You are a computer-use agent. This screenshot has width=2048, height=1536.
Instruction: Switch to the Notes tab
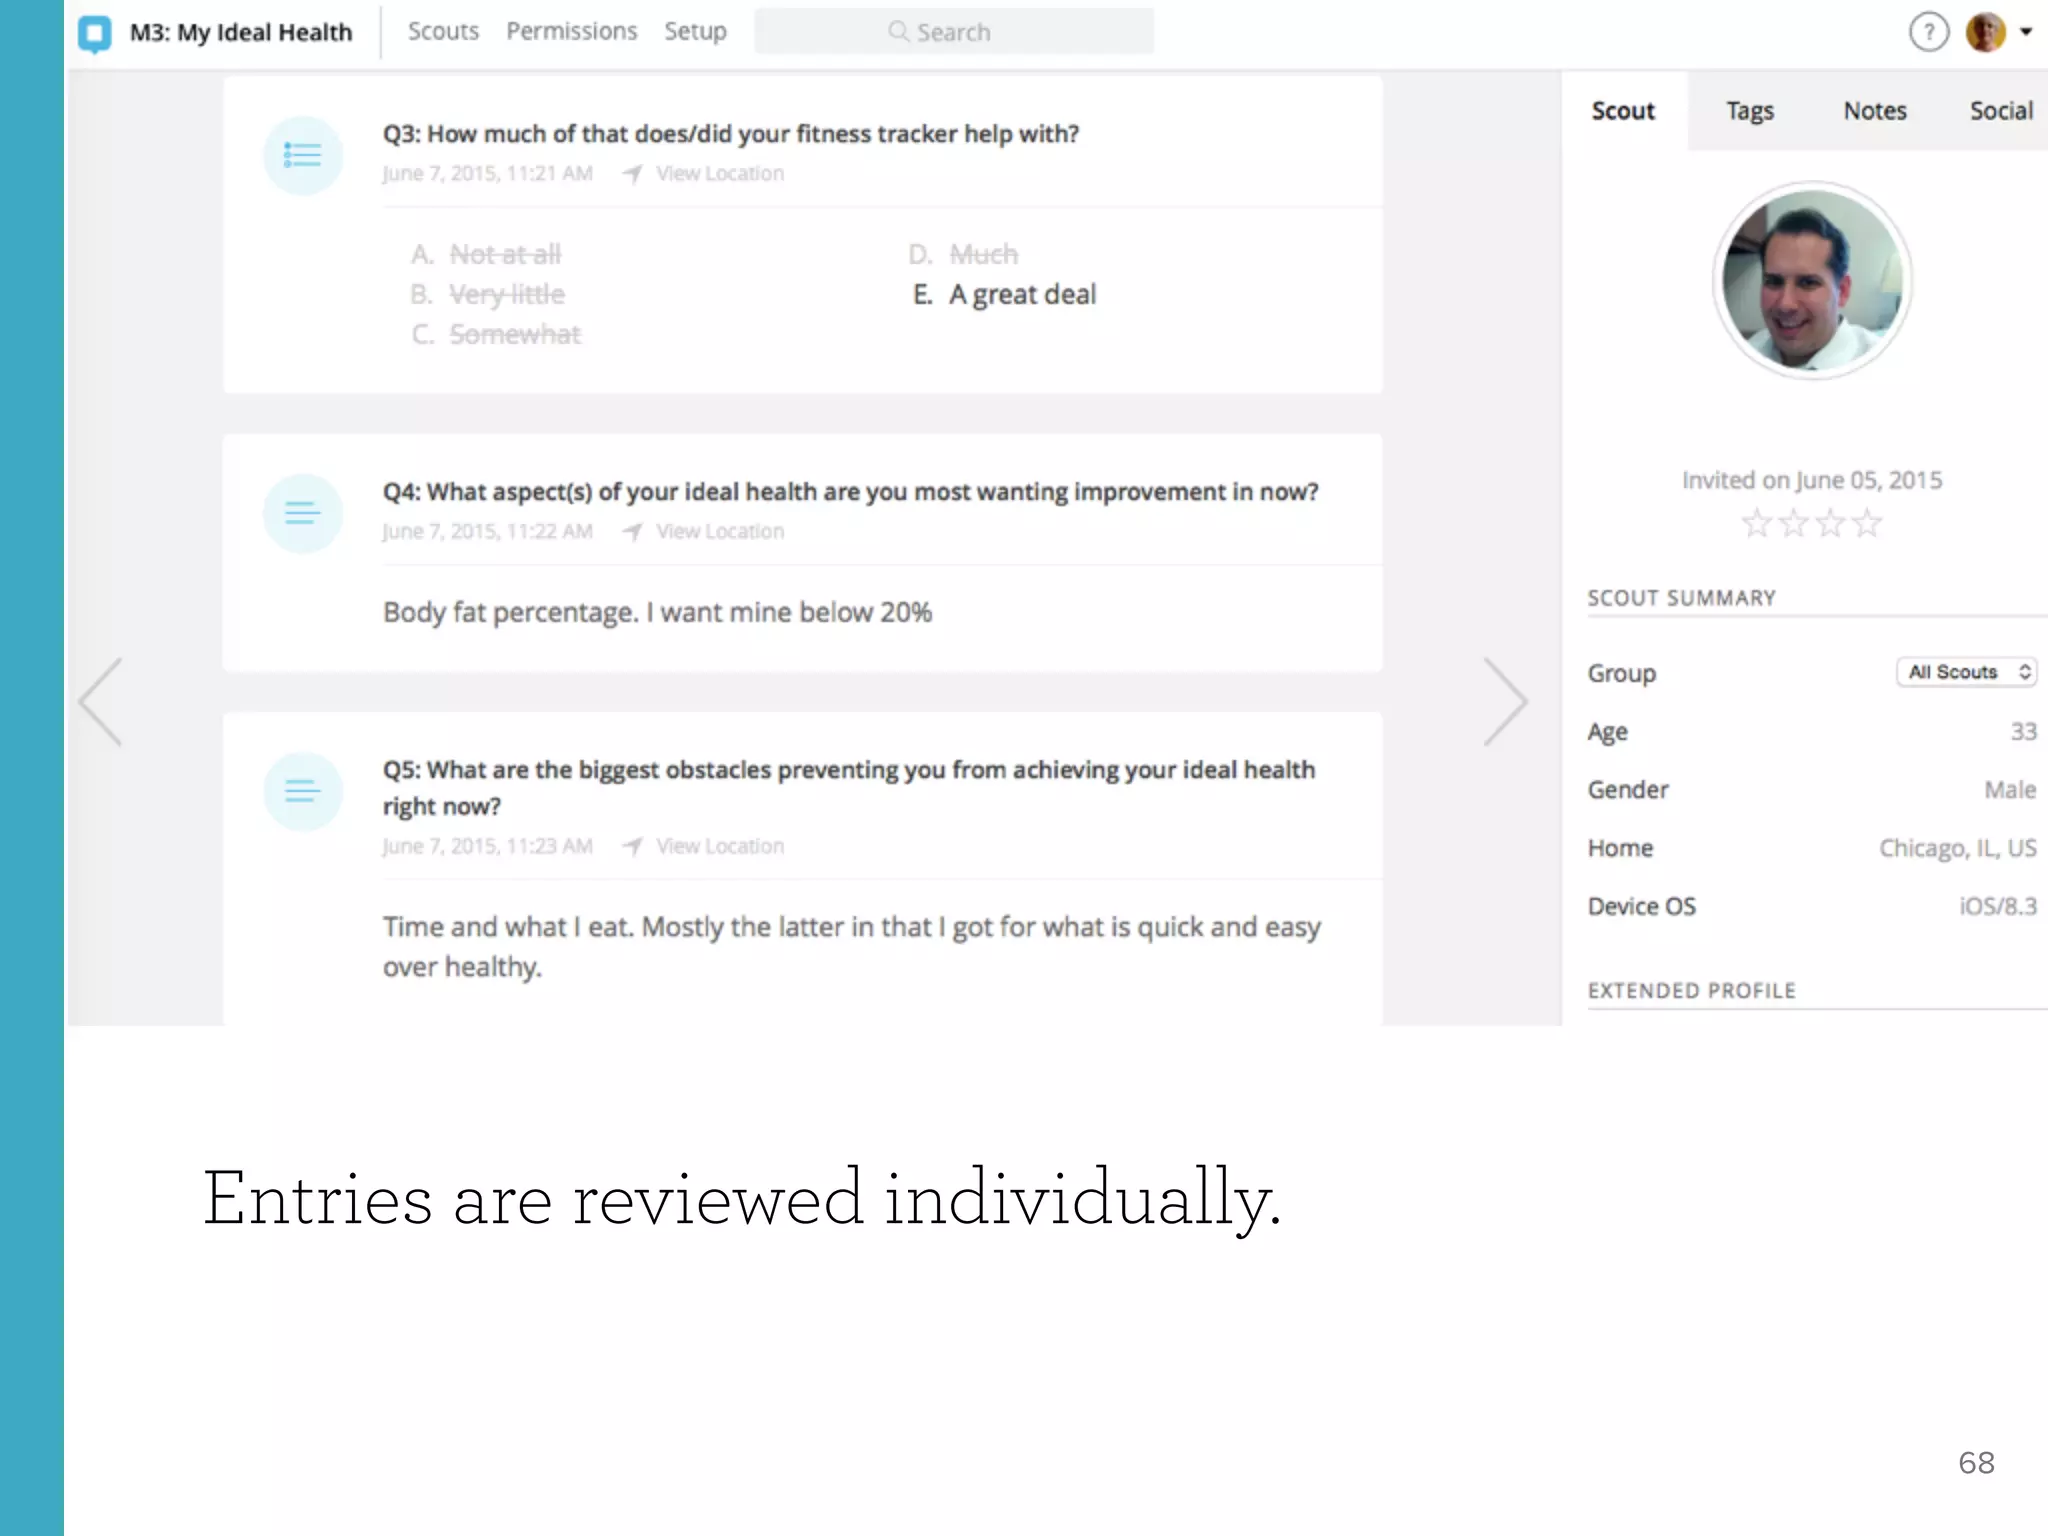1875,111
